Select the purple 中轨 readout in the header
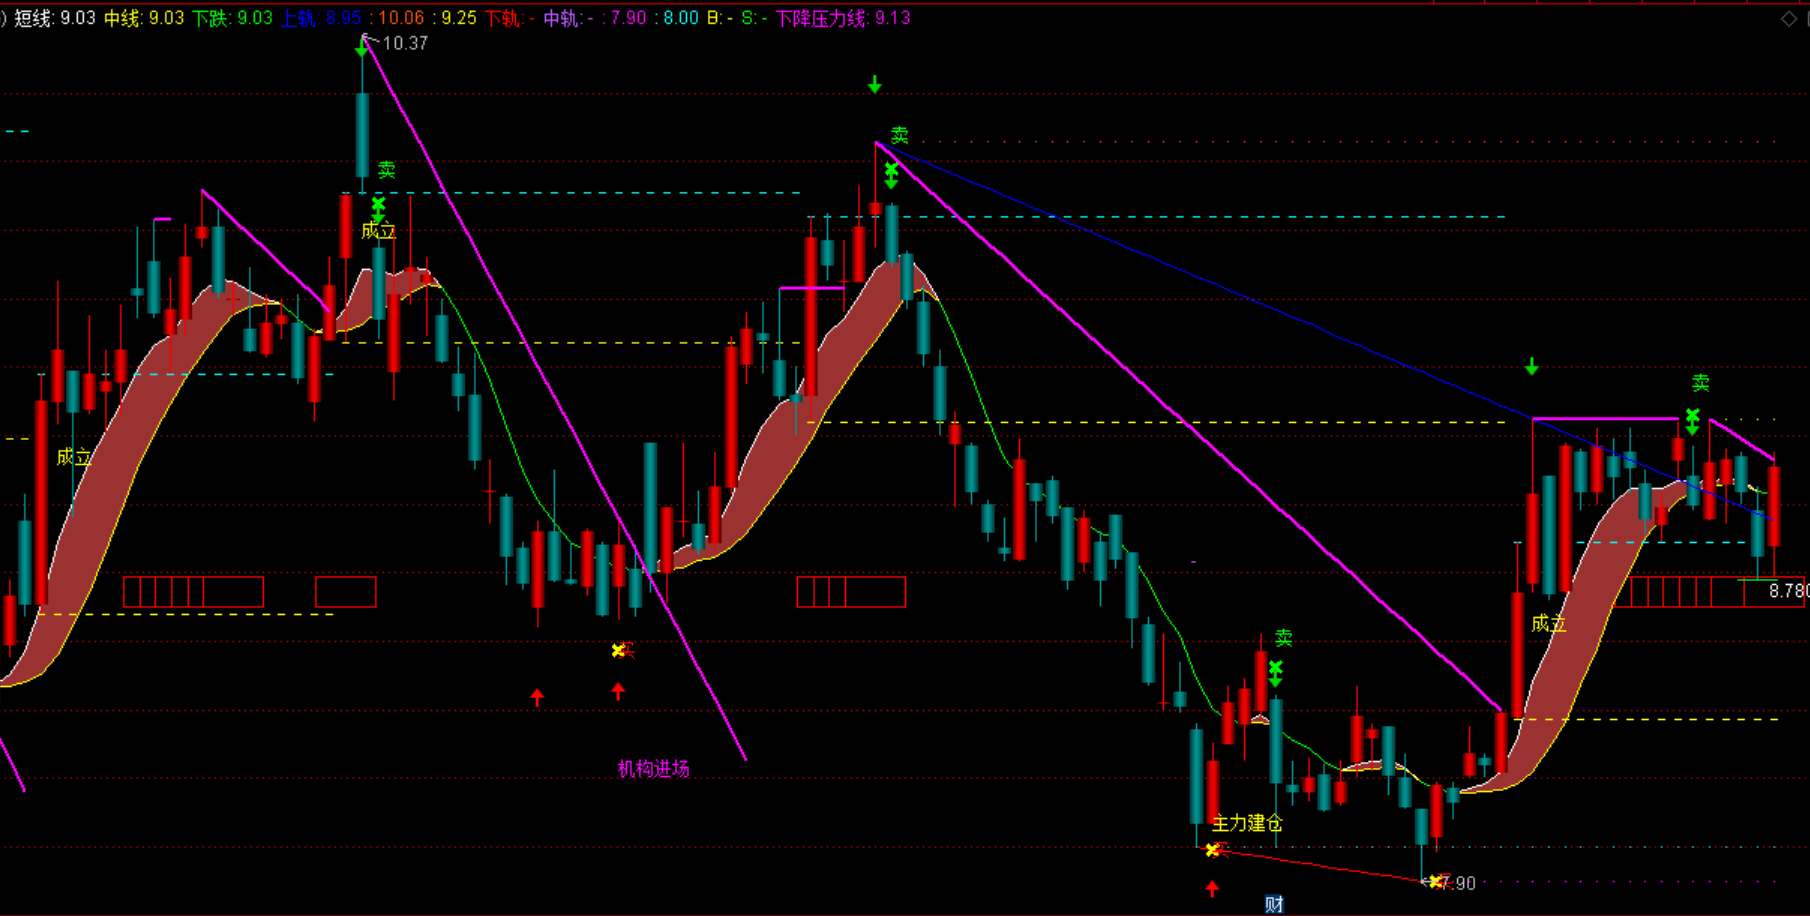 (x=569, y=18)
